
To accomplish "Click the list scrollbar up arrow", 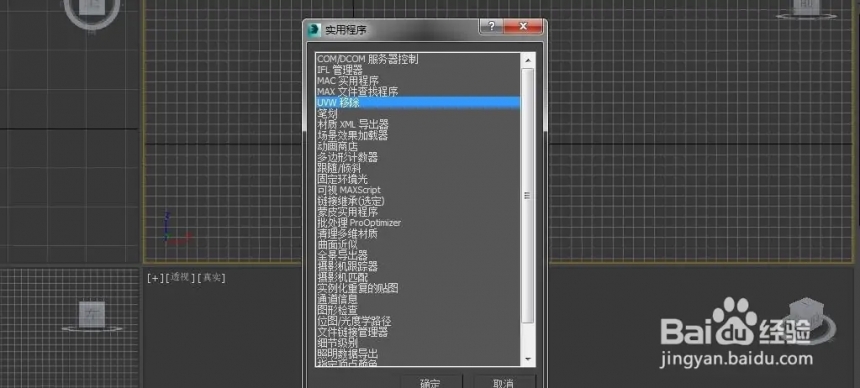I will pos(528,60).
